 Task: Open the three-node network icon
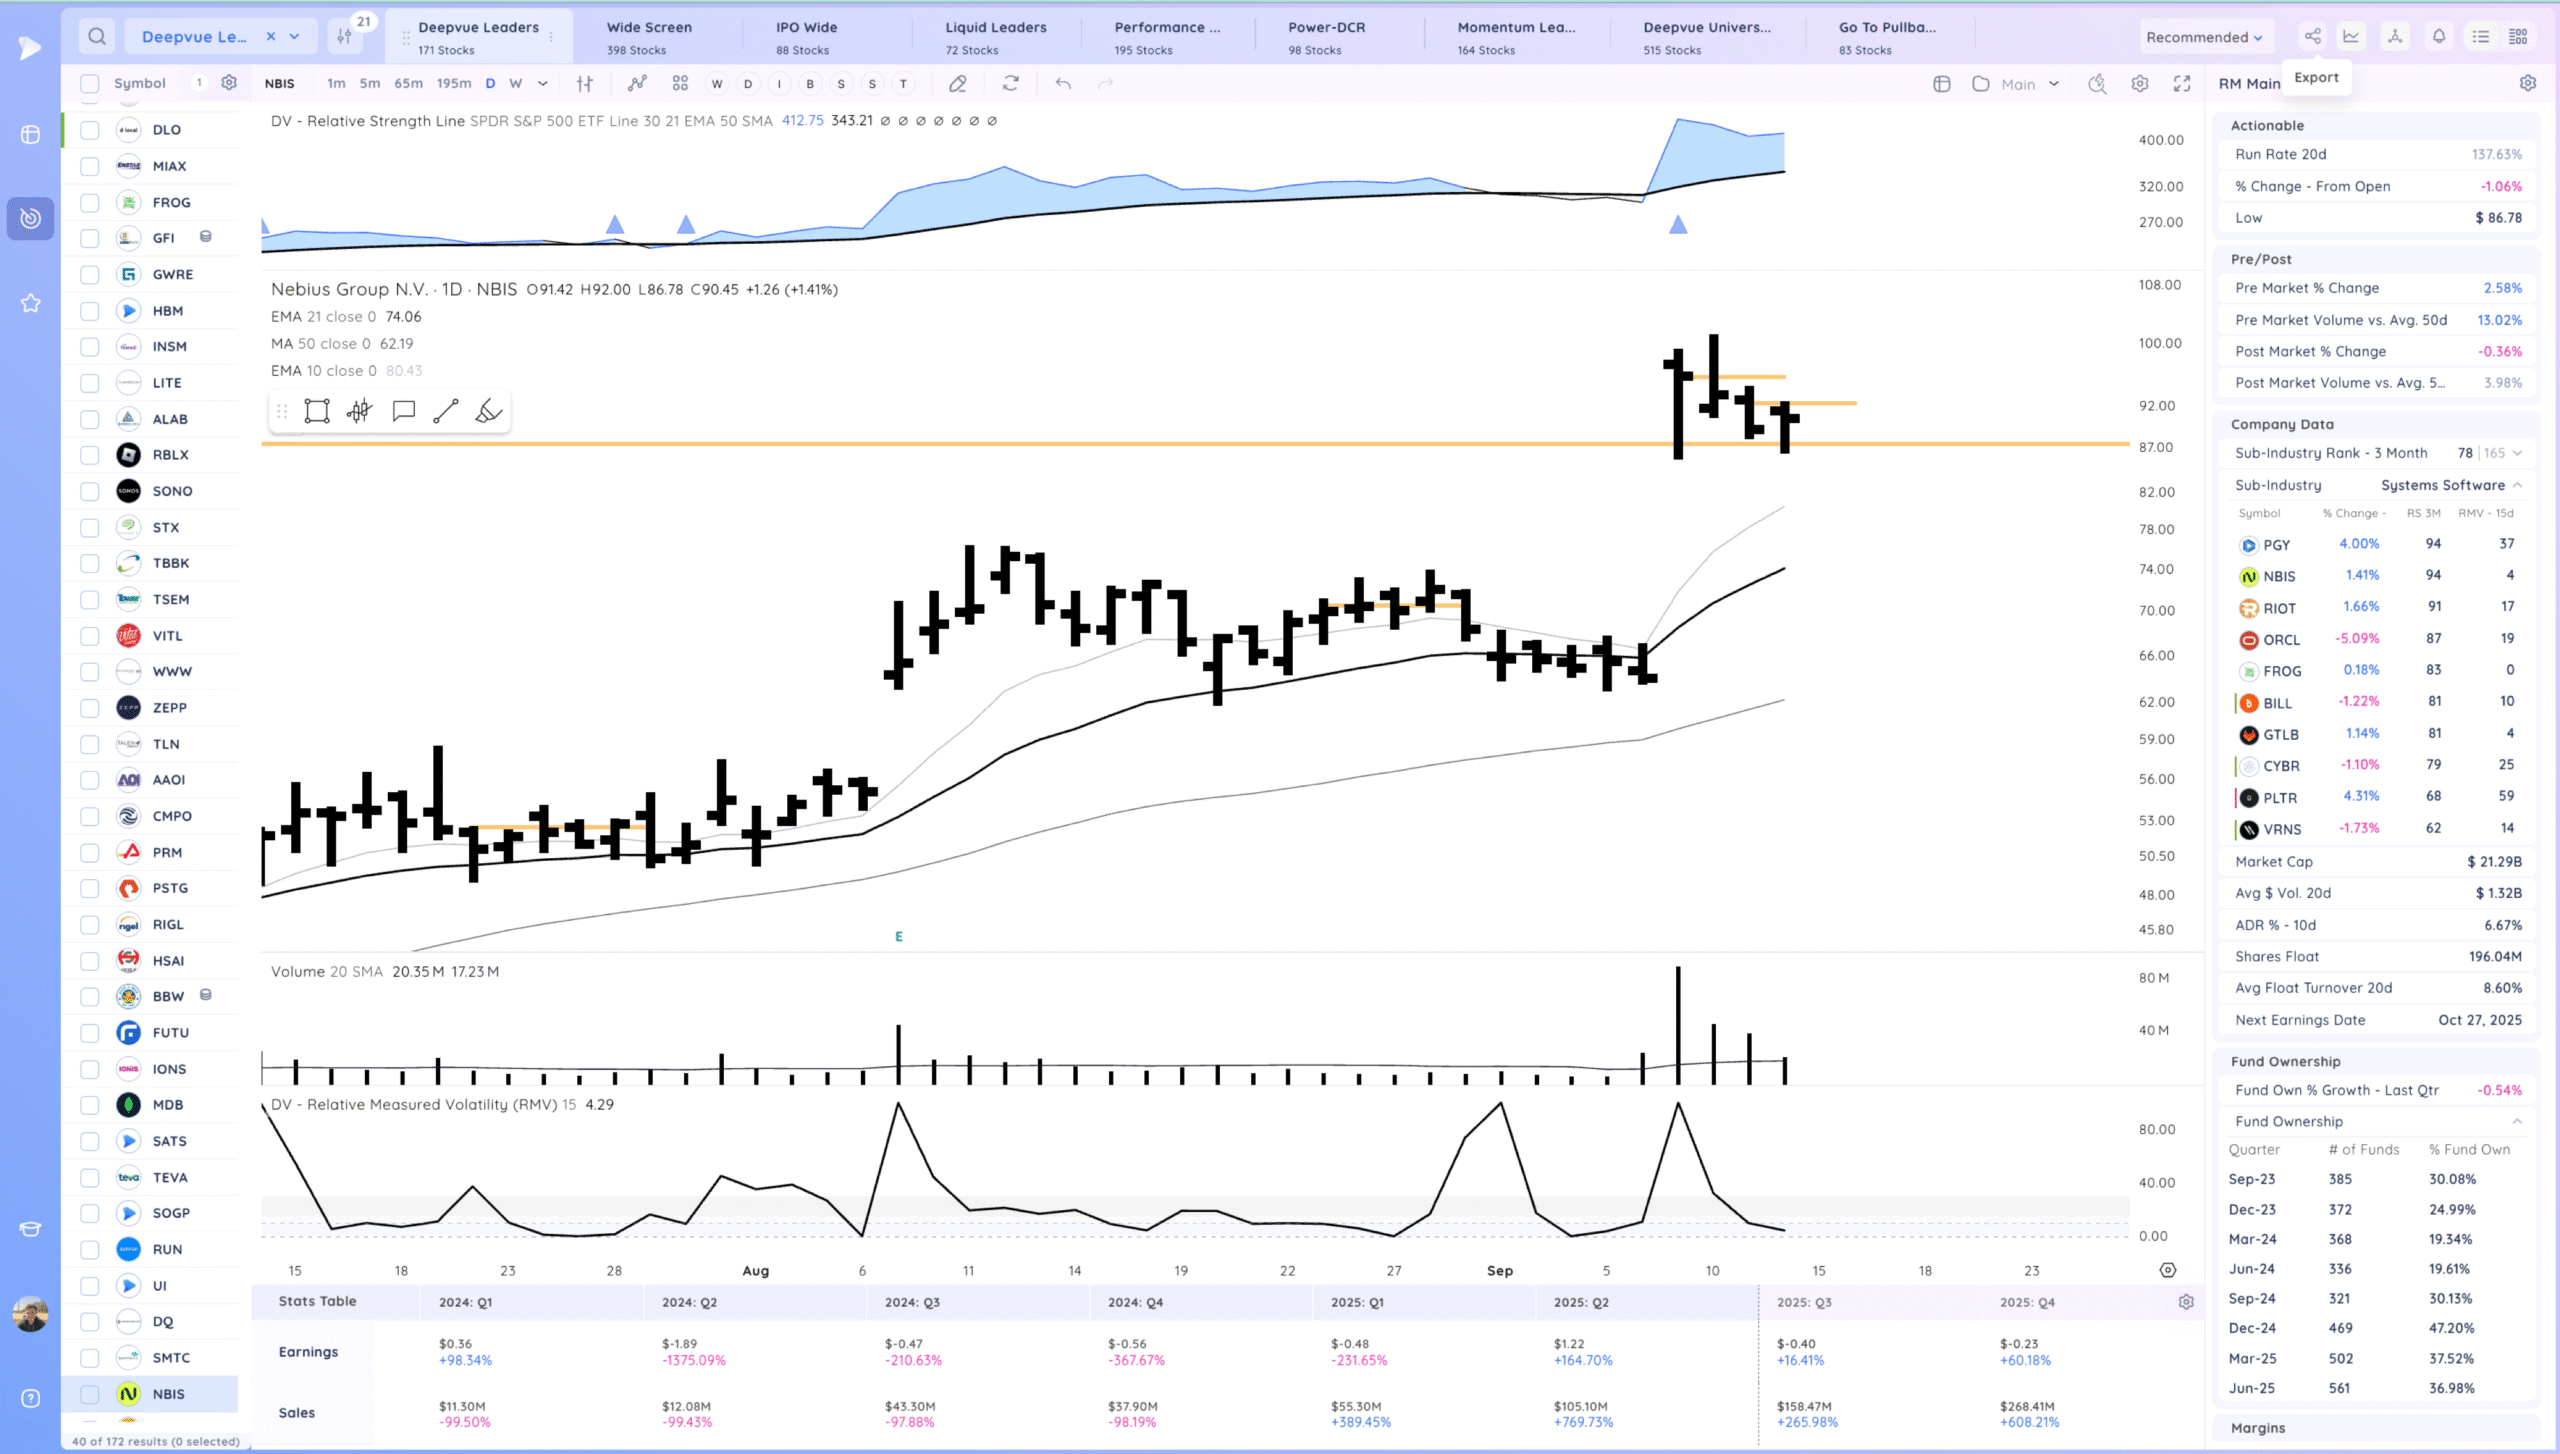click(2395, 37)
